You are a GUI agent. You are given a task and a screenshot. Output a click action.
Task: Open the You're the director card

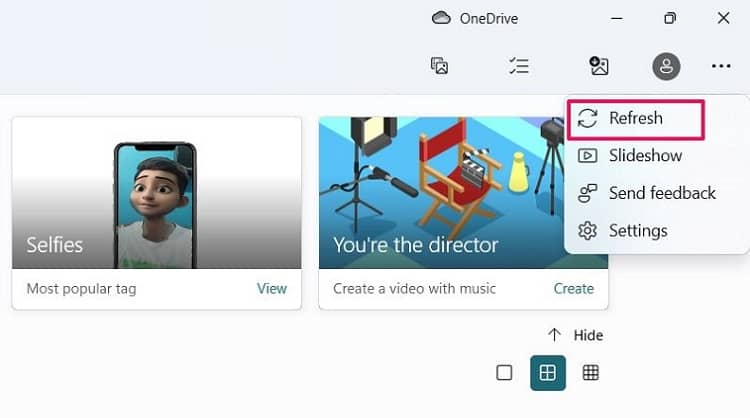(x=463, y=193)
